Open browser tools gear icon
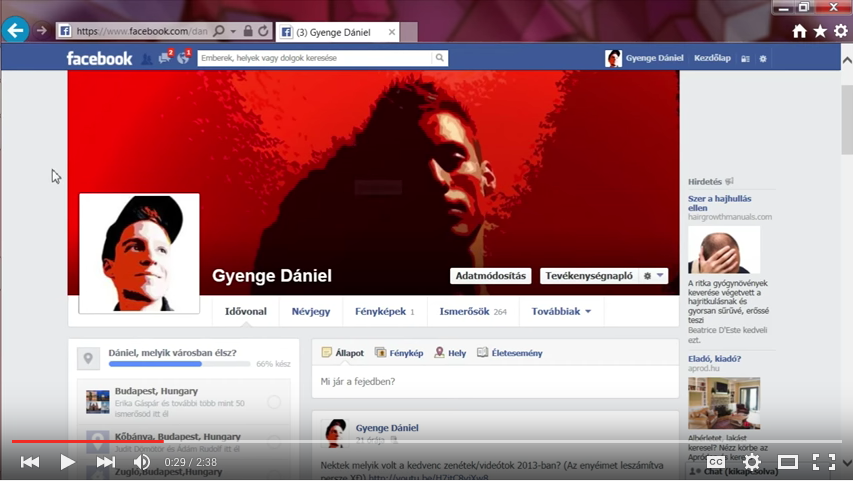 point(840,31)
